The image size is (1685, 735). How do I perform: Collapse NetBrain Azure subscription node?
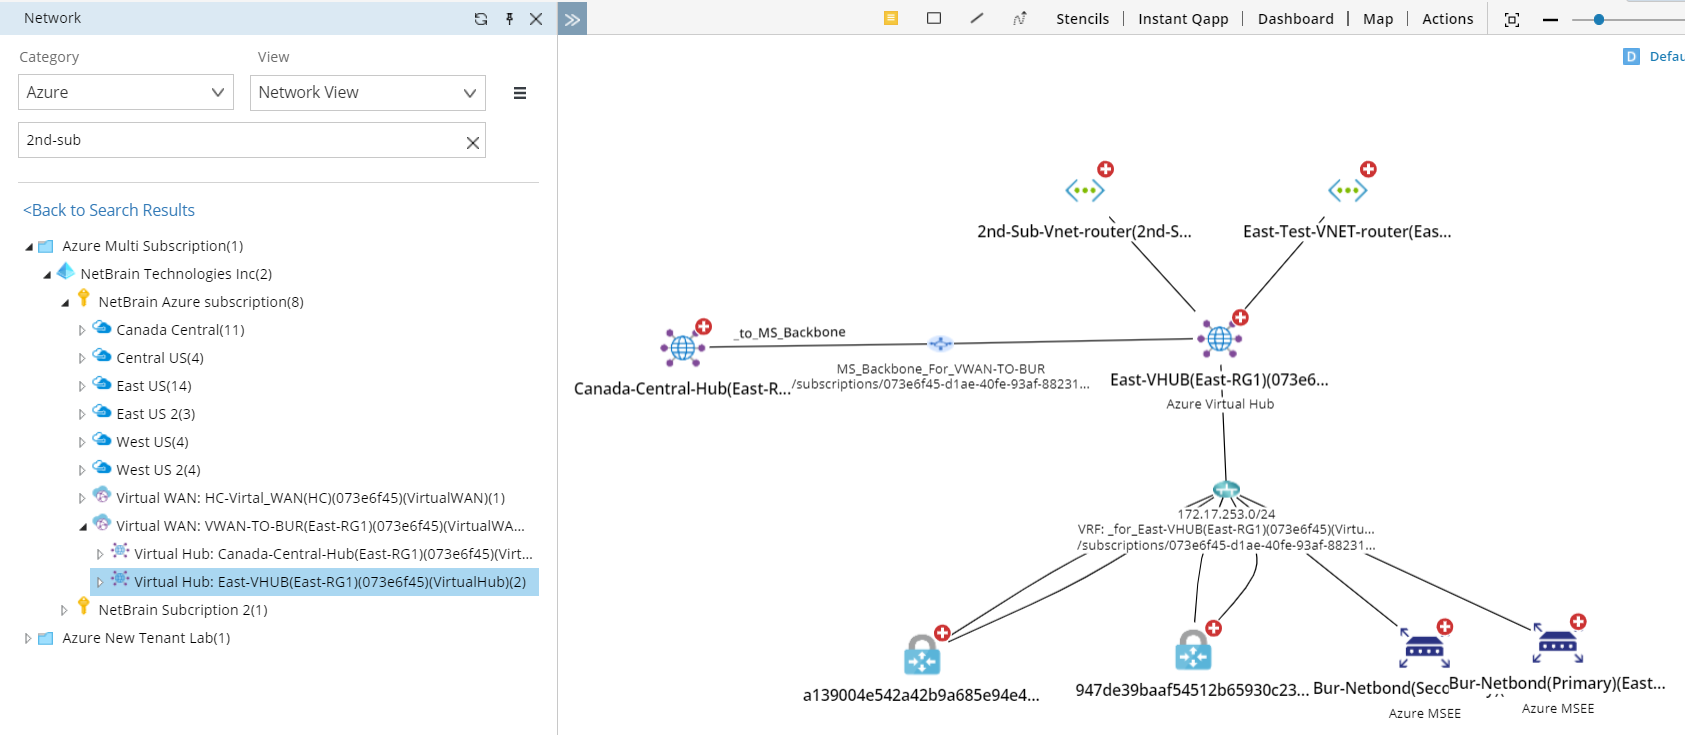coord(65,303)
